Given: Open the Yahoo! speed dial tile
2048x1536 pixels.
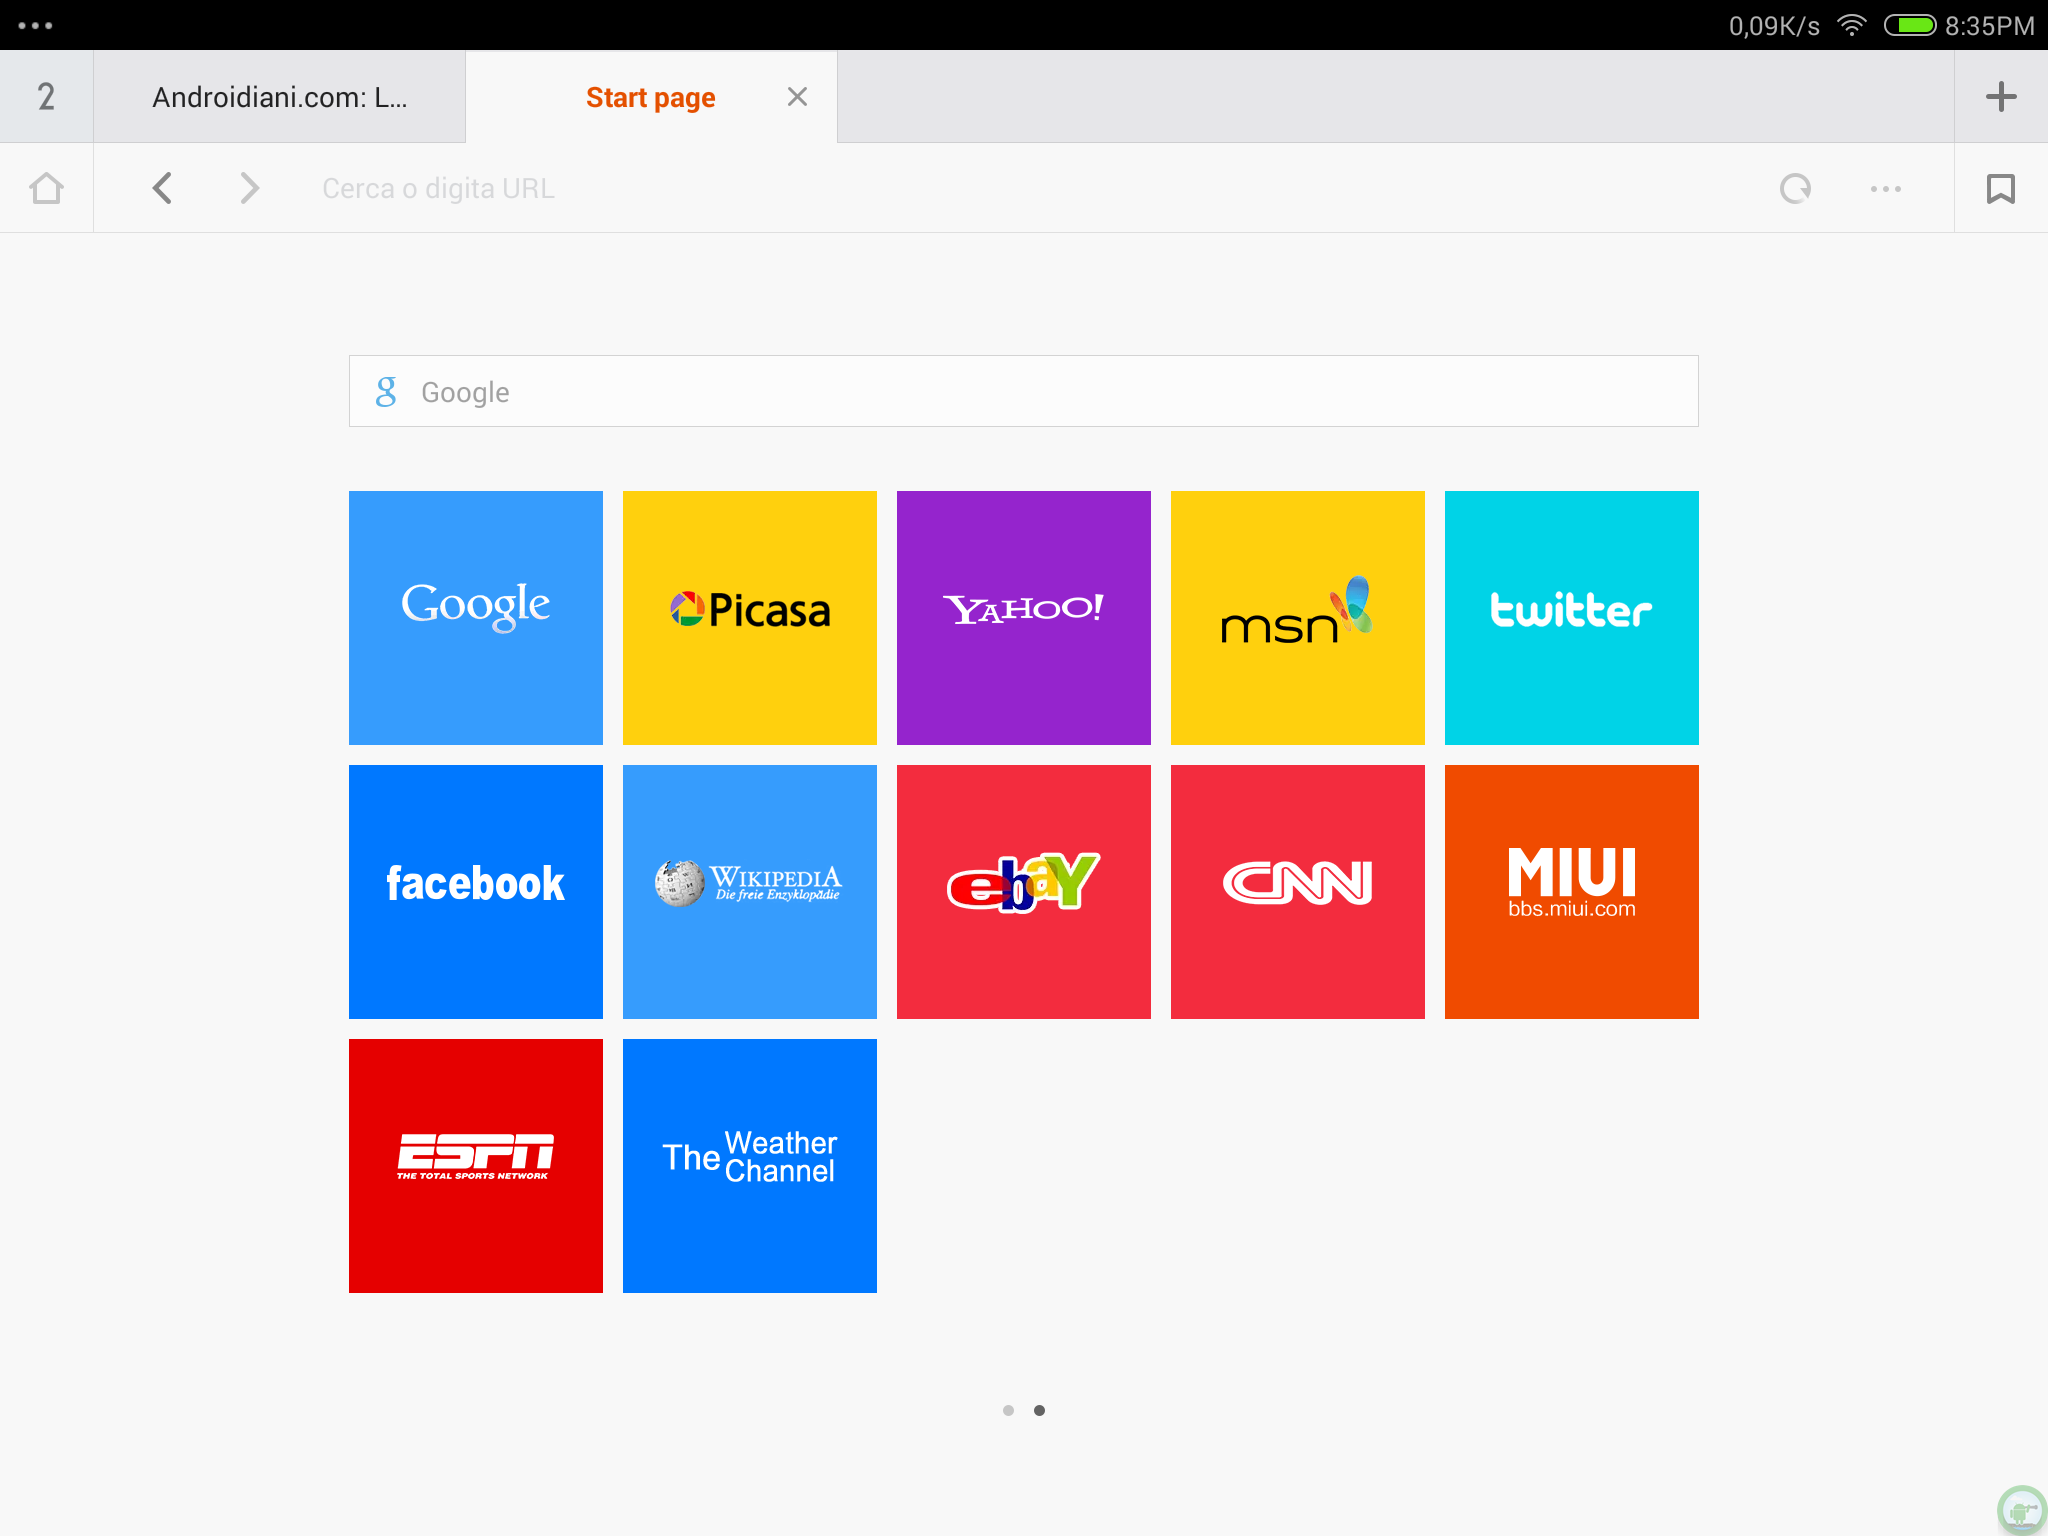Looking at the screenshot, I should click(x=1024, y=618).
